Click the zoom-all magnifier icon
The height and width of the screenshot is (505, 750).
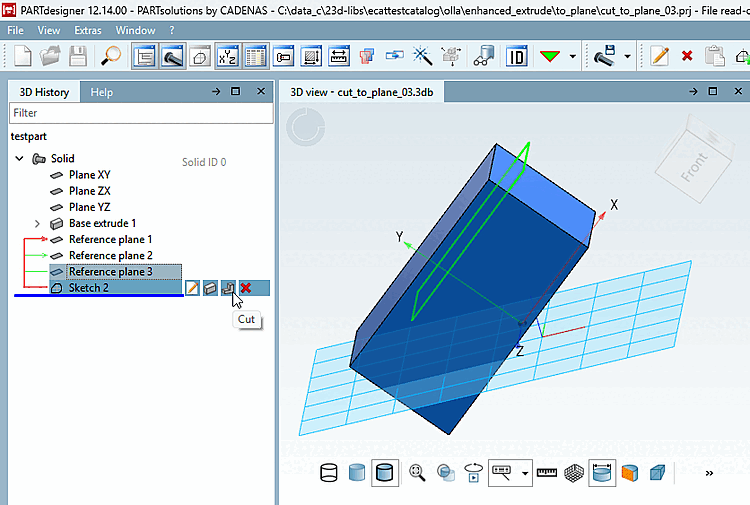click(x=417, y=473)
